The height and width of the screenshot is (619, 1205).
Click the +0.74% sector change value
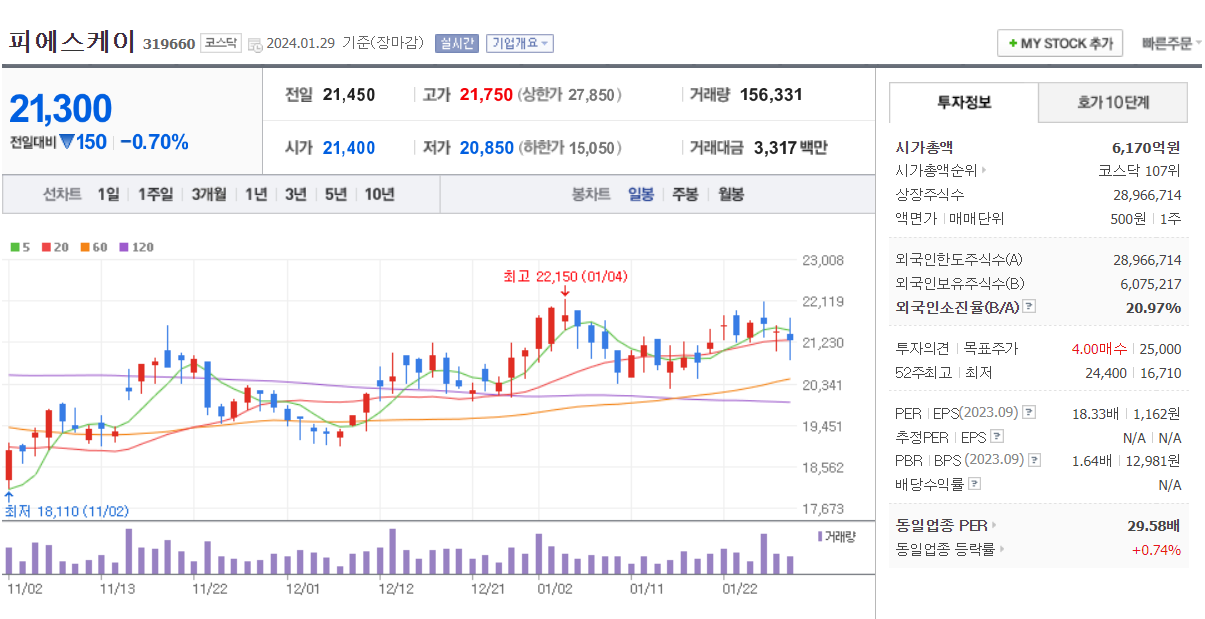[1156, 549]
